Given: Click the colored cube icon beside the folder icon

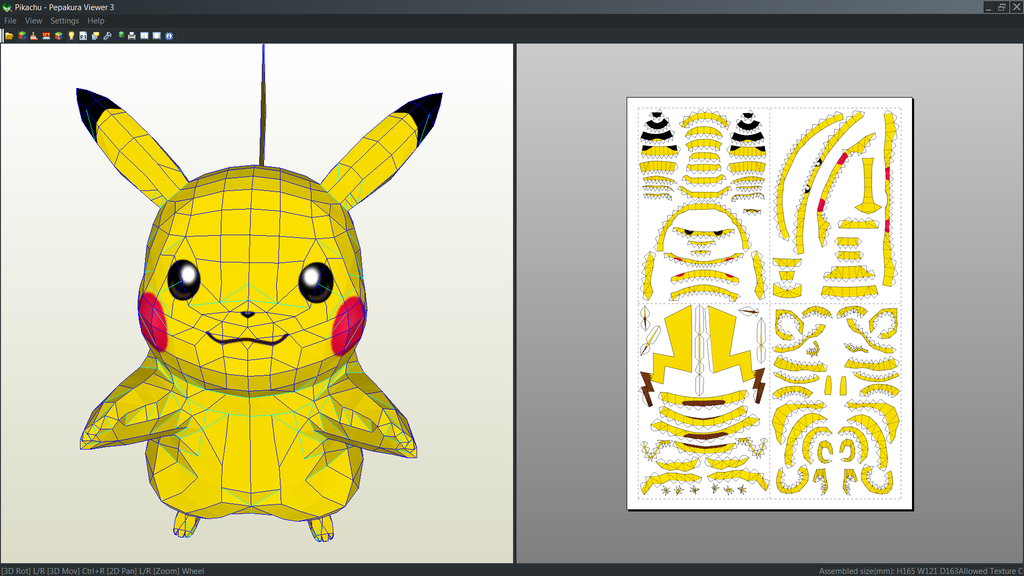Looking at the screenshot, I should point(22,36).
